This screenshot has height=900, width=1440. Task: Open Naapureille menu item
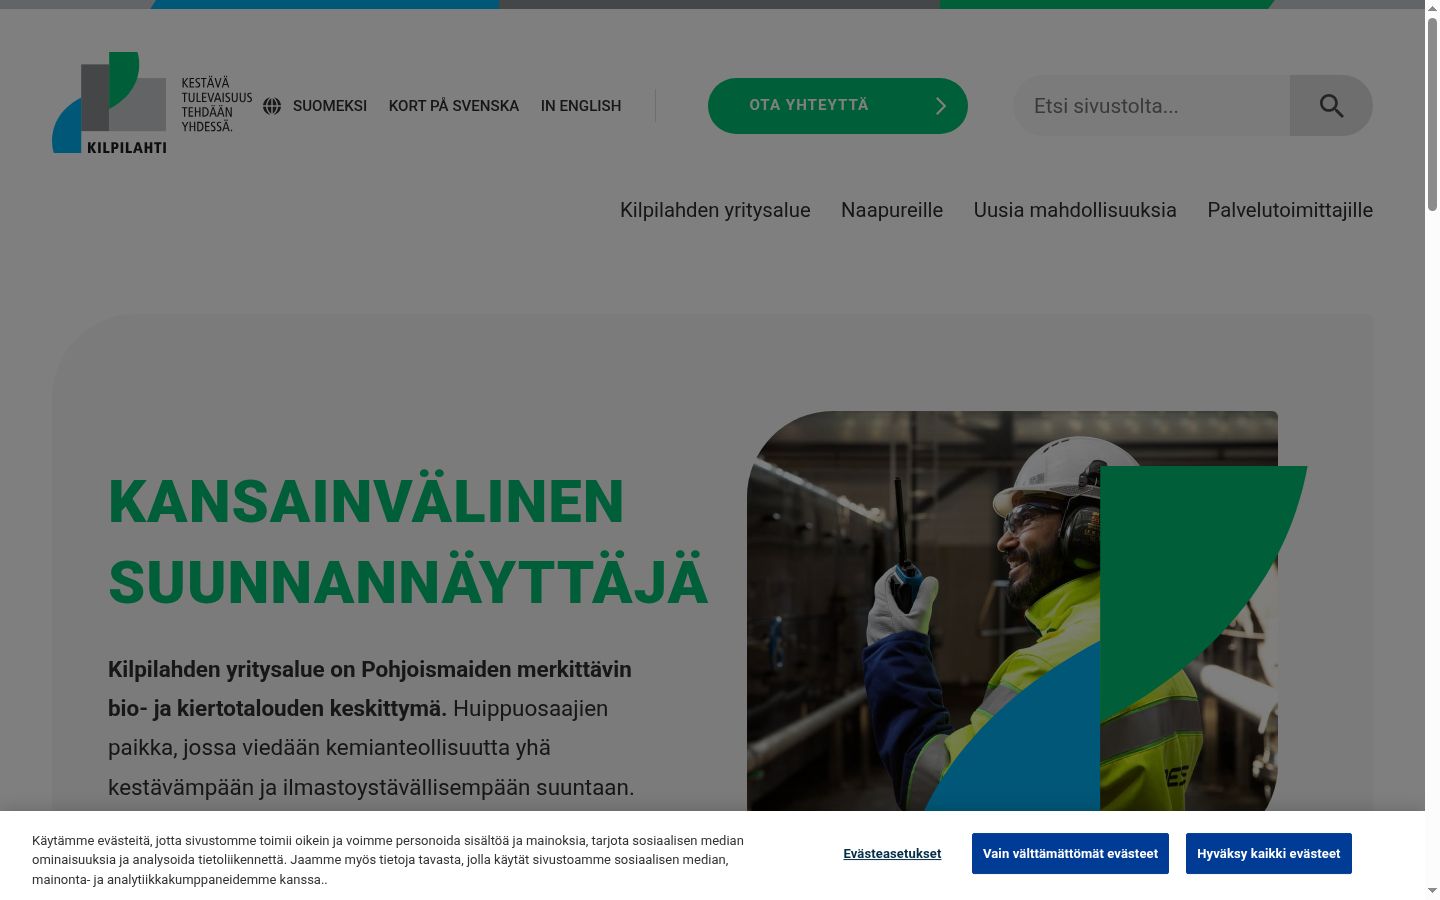tap(892, 210)
